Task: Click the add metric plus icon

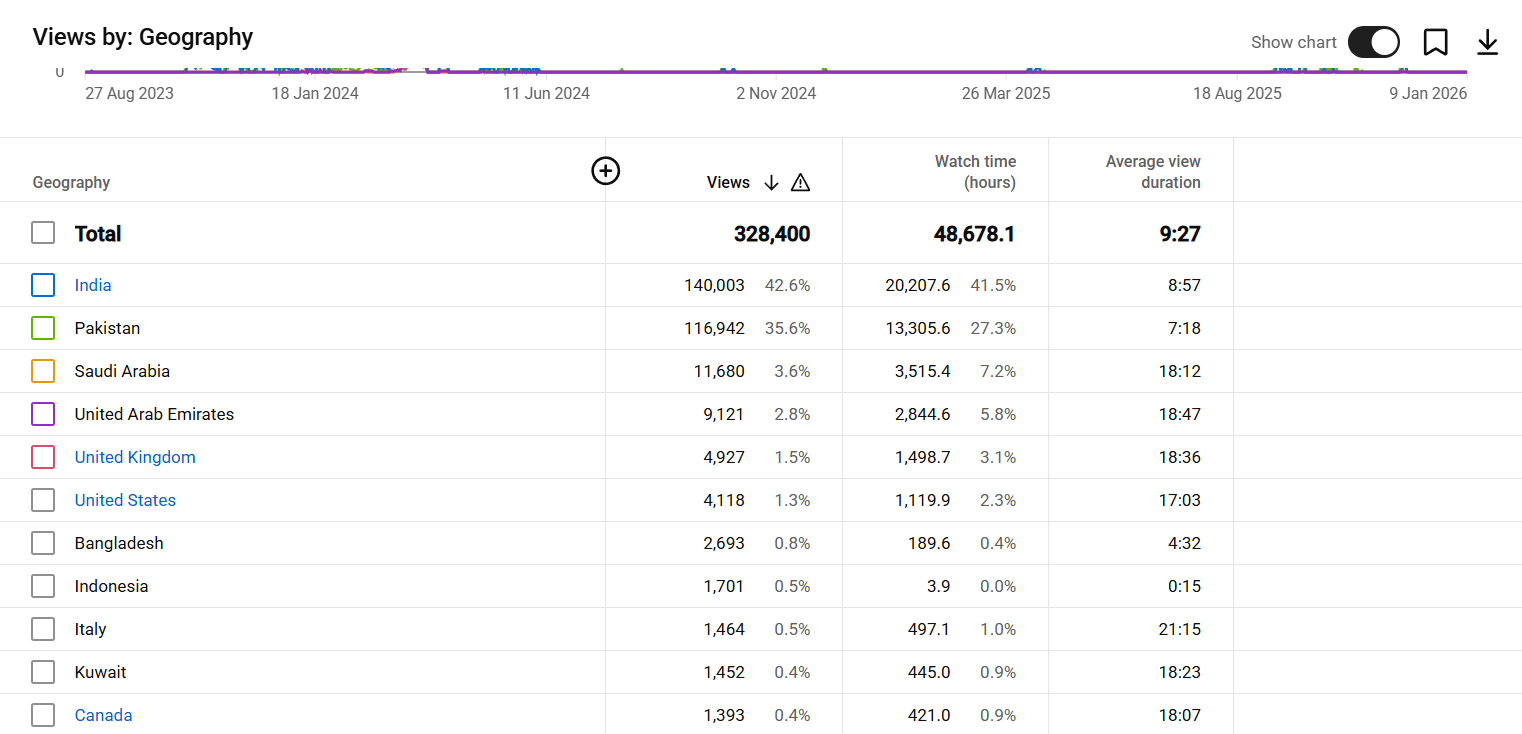Action: 605,171
